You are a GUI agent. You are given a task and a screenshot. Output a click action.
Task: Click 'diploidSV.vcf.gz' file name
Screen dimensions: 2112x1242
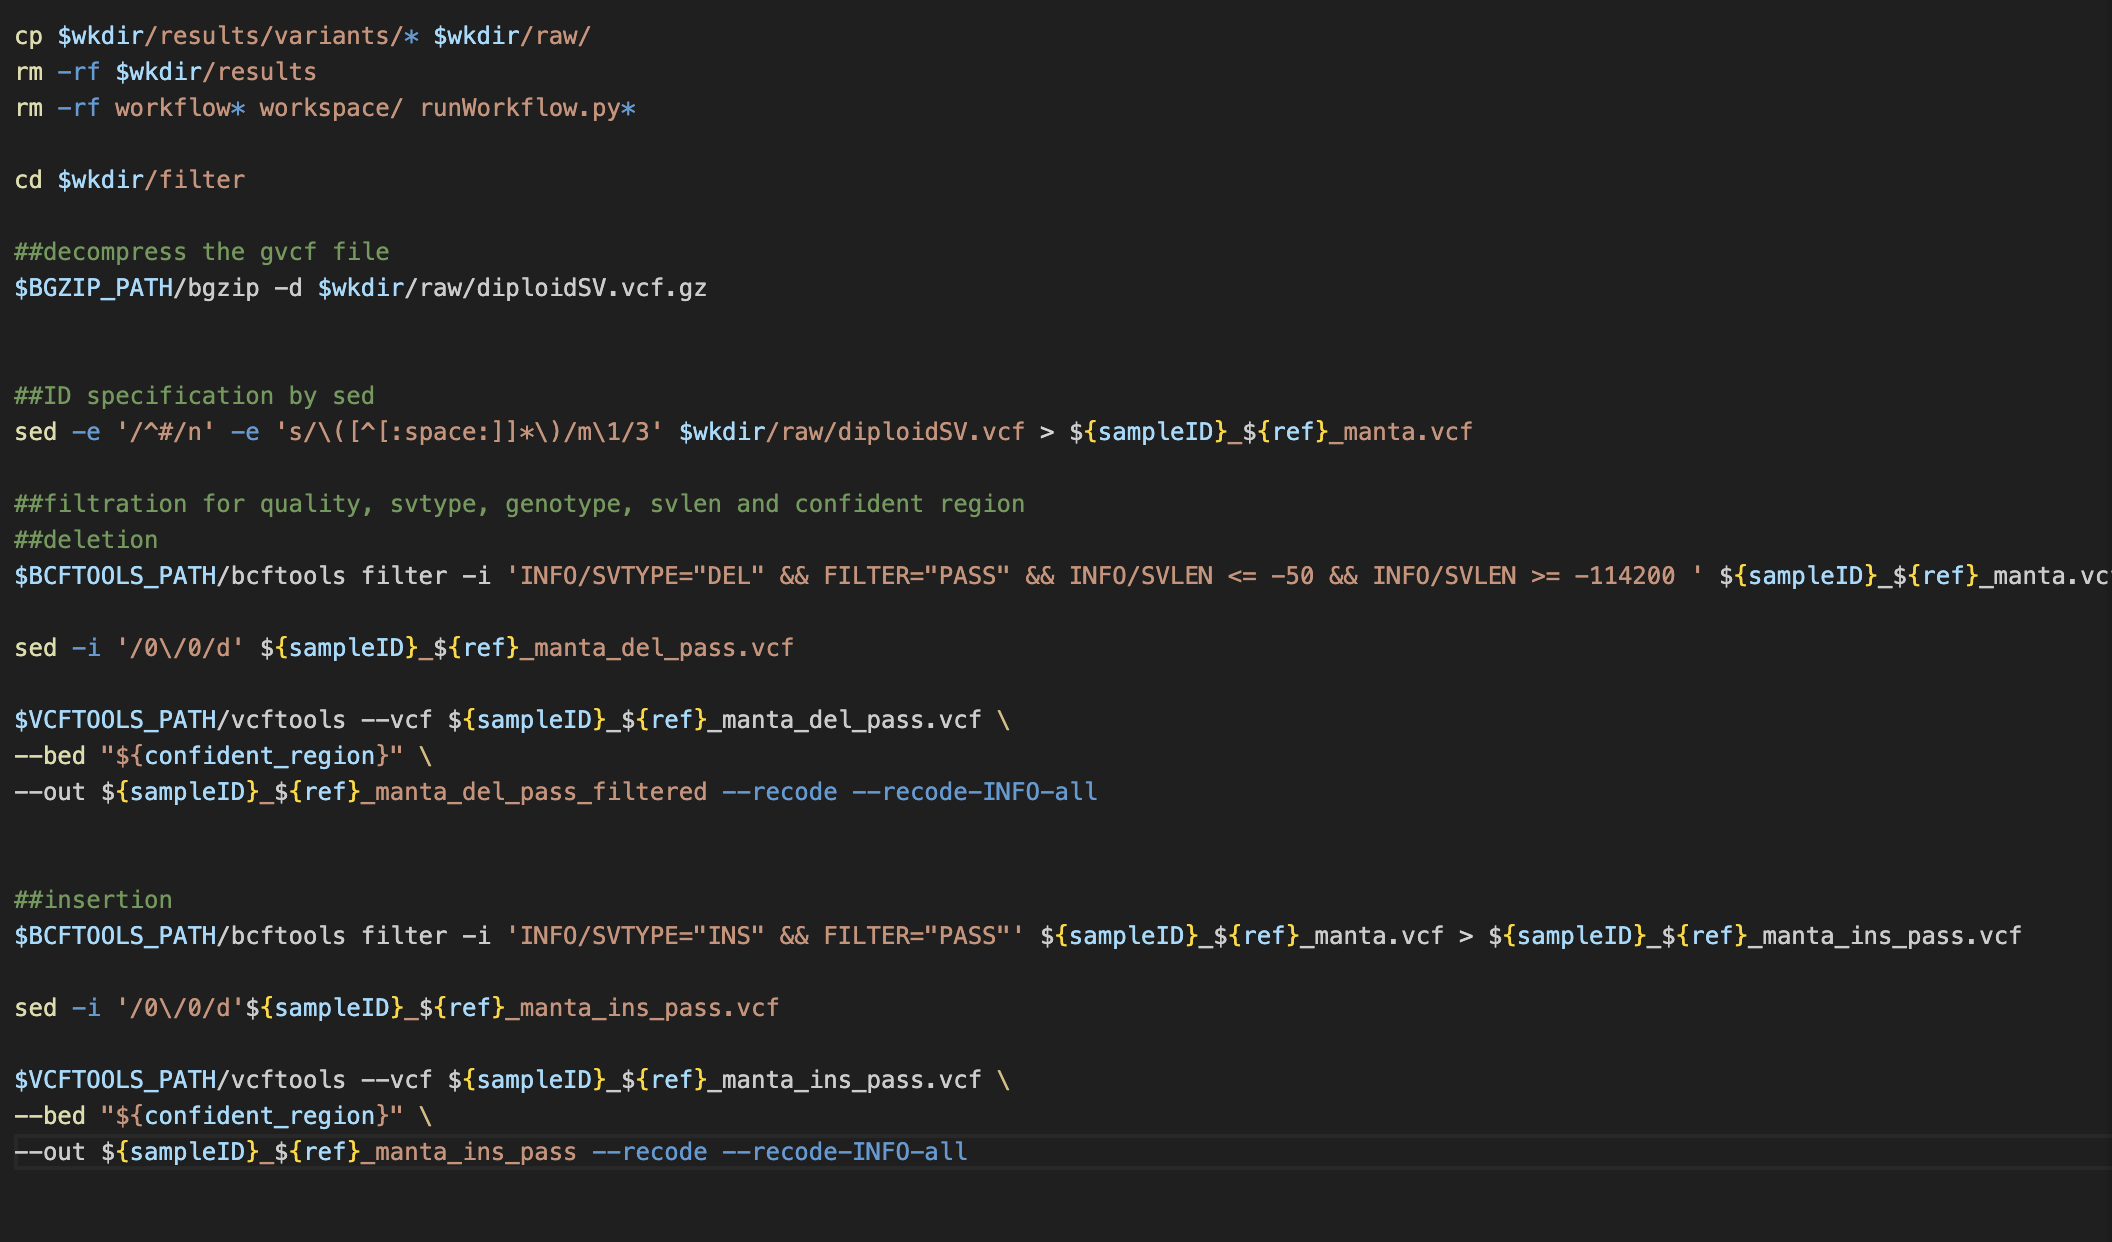pos(591,288)
